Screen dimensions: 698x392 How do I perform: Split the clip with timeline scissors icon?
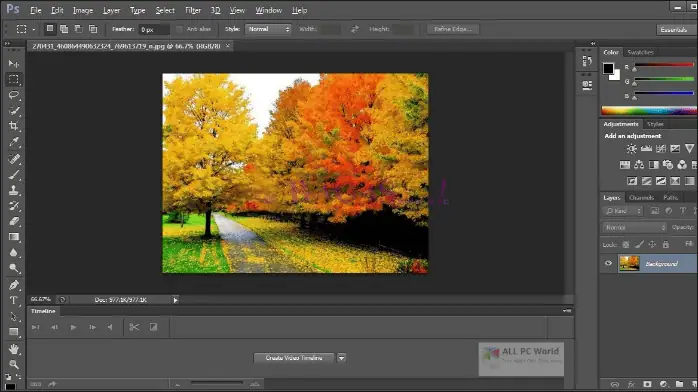[x=134, y=327]
